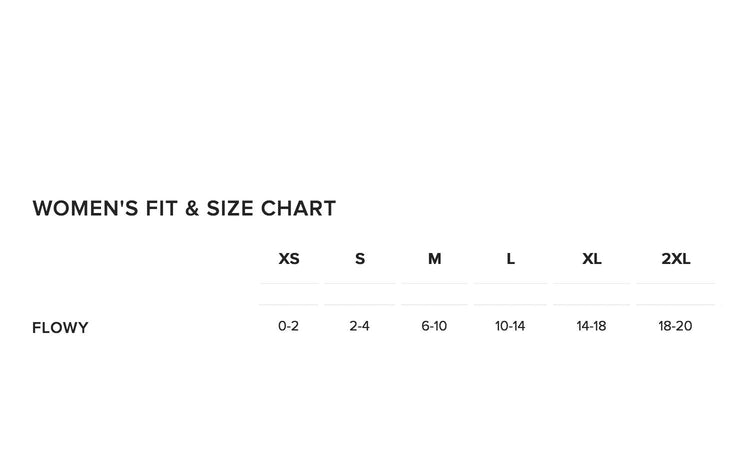
Task: Click the 18-20 size range value
Action: tap(675, 326)
